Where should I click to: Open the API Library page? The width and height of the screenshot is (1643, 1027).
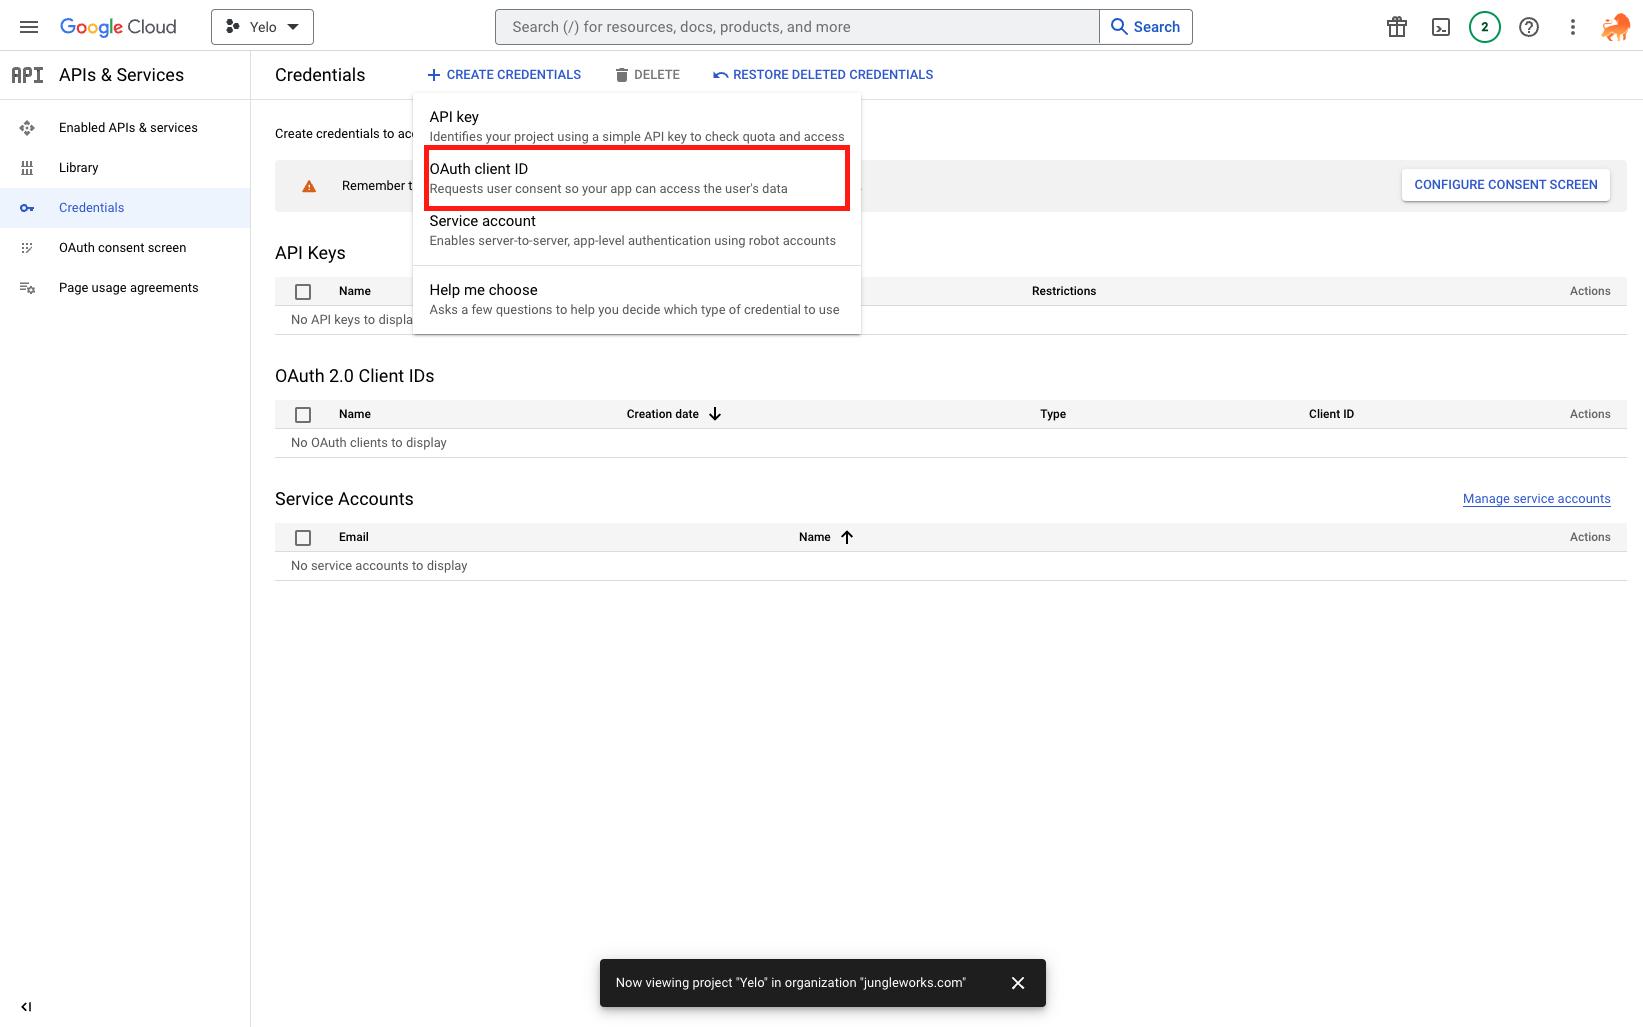79,168
